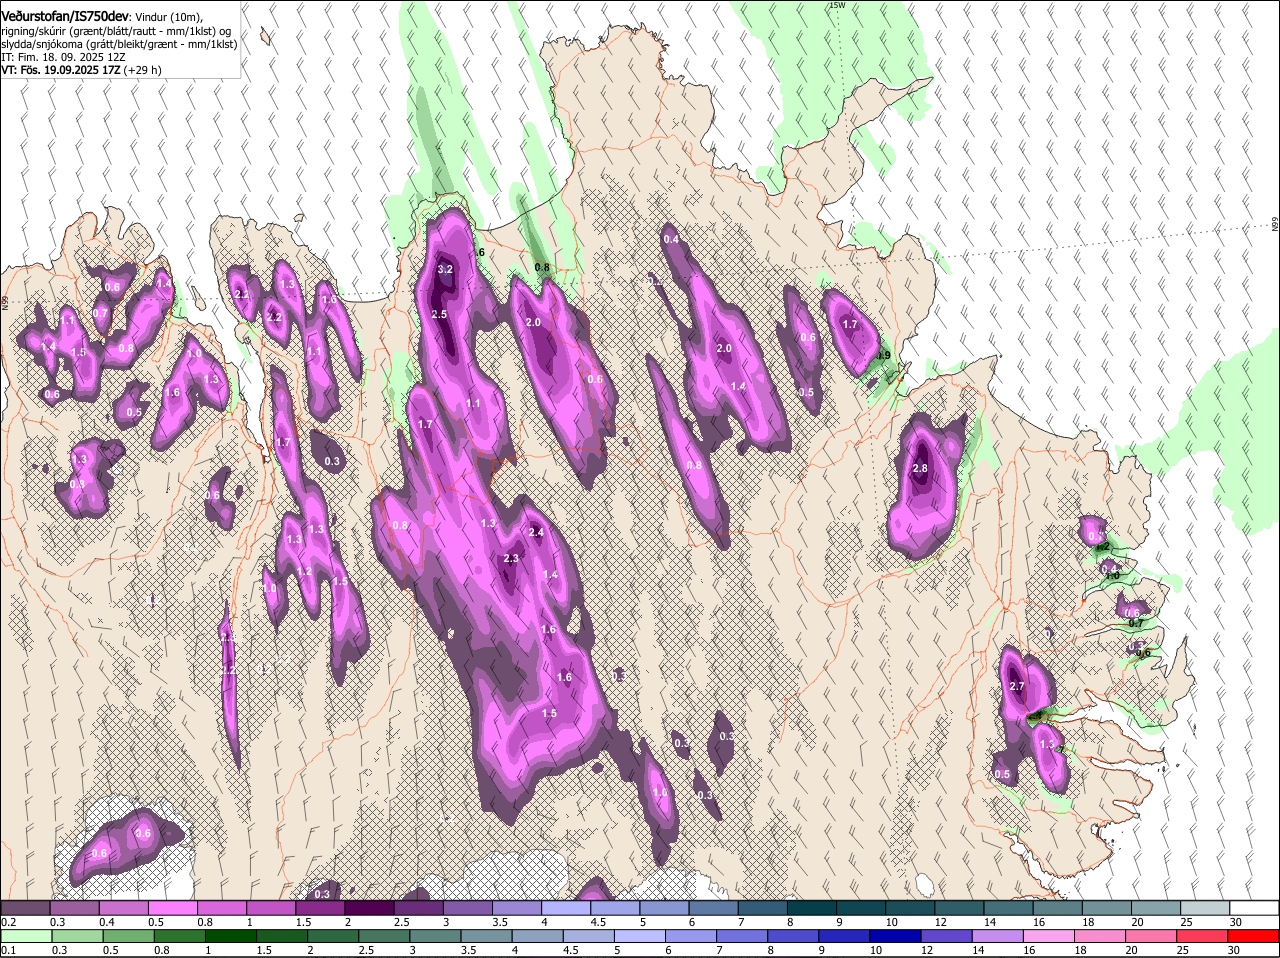Pick the darkest green bottom-row swatch from 1 to 1.5
The image size is (1280, 958).
point(230,936)
